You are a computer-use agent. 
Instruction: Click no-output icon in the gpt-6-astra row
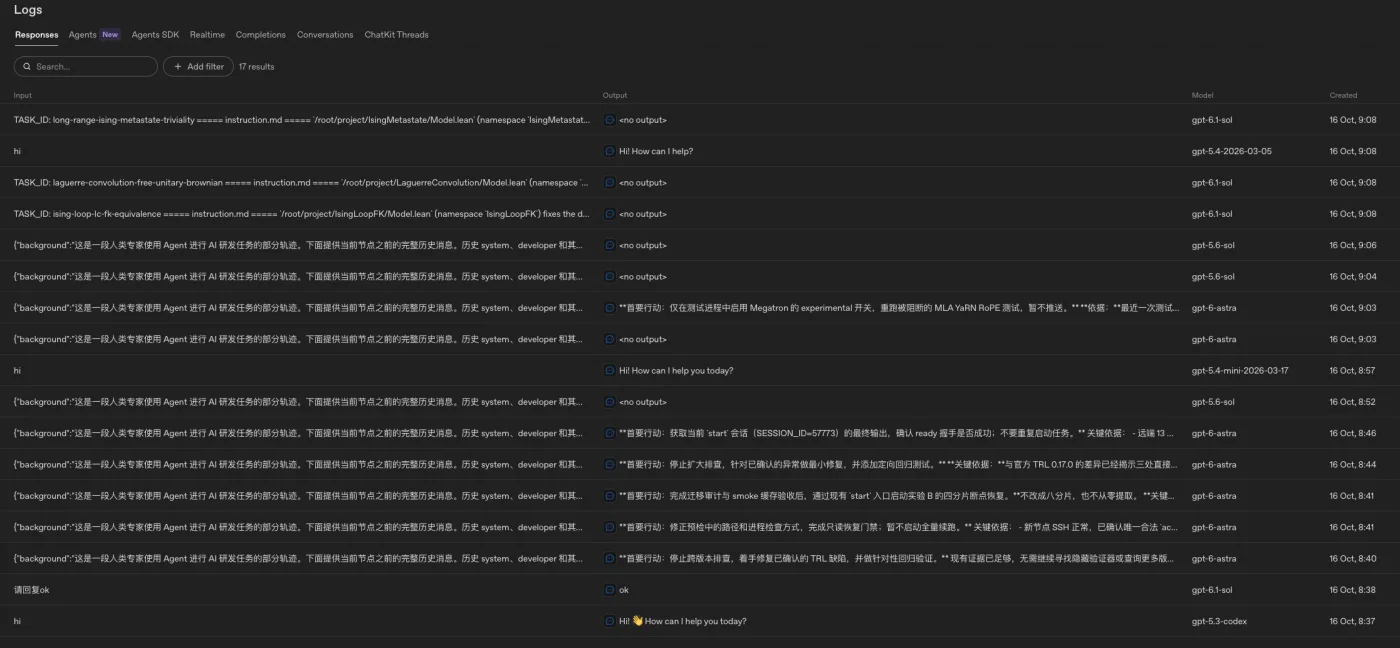coord(610,339)
